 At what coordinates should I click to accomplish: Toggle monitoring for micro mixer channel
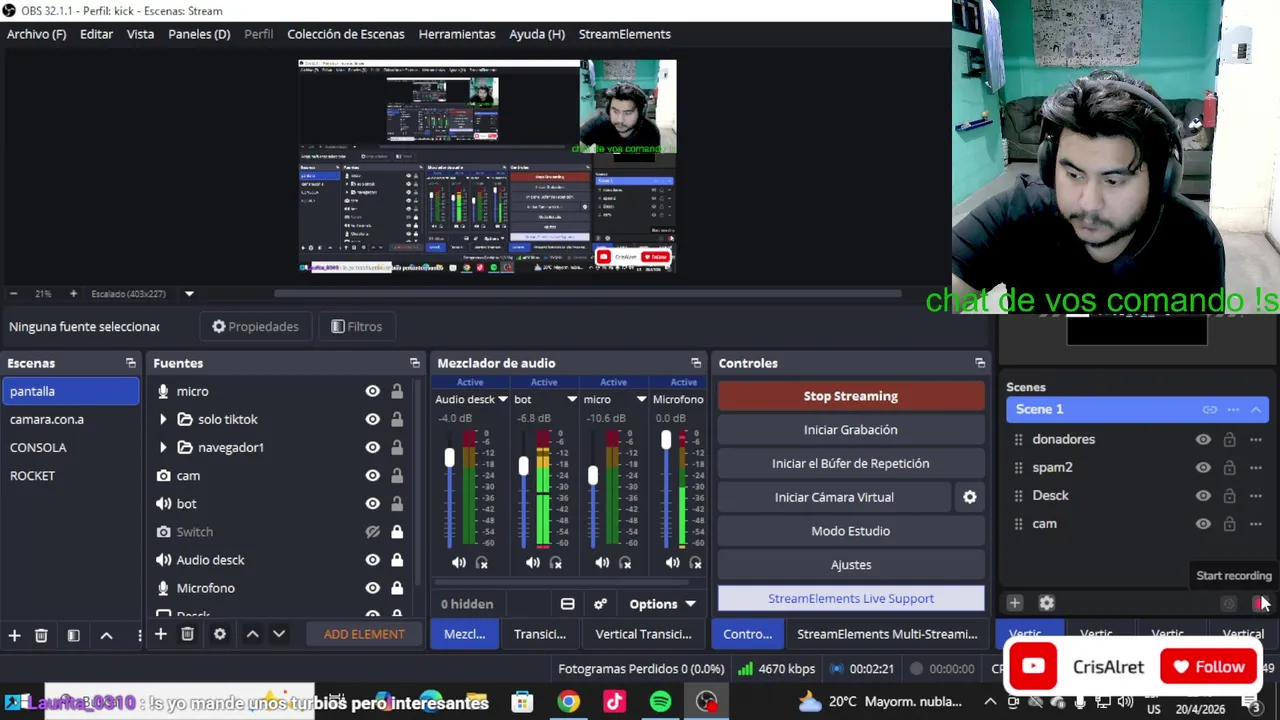click(625, 563)
